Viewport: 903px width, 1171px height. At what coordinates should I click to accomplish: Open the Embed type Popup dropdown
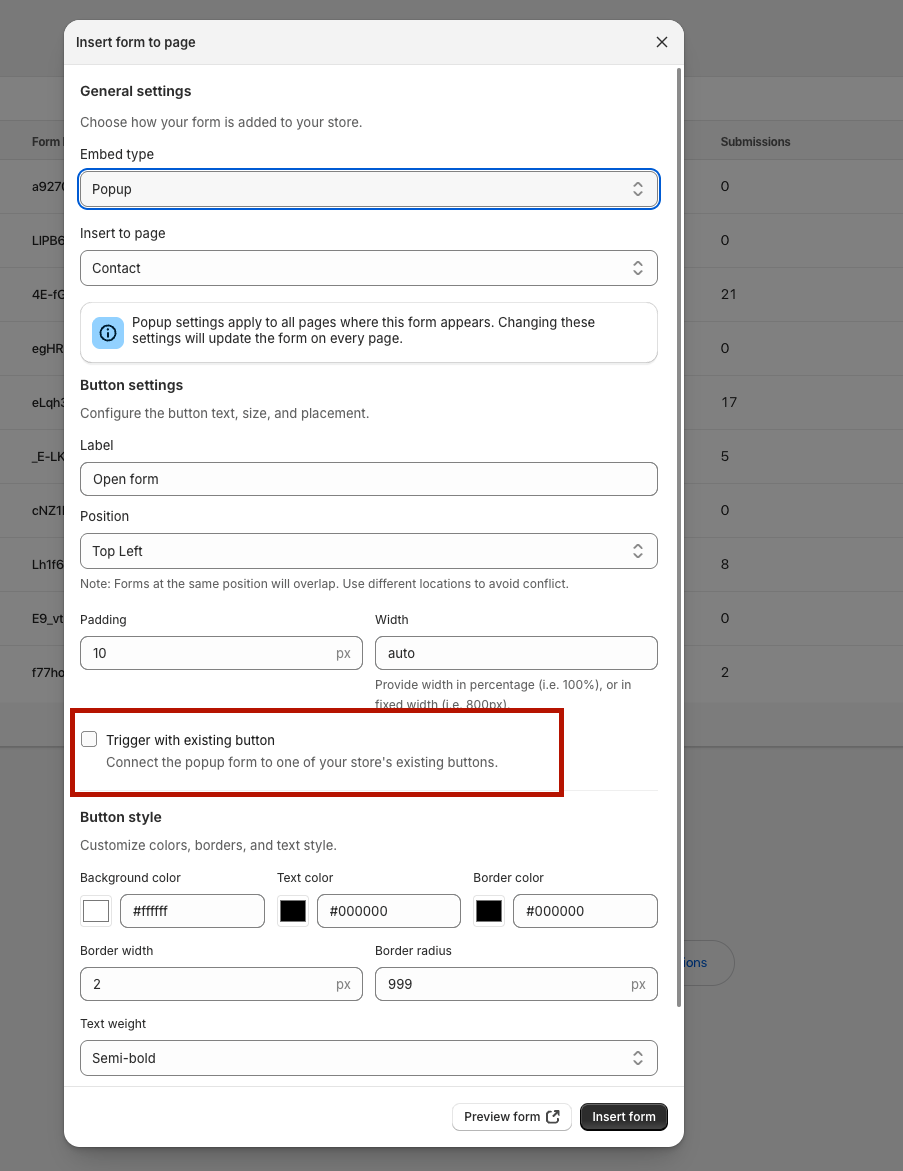tap(369, 189)
